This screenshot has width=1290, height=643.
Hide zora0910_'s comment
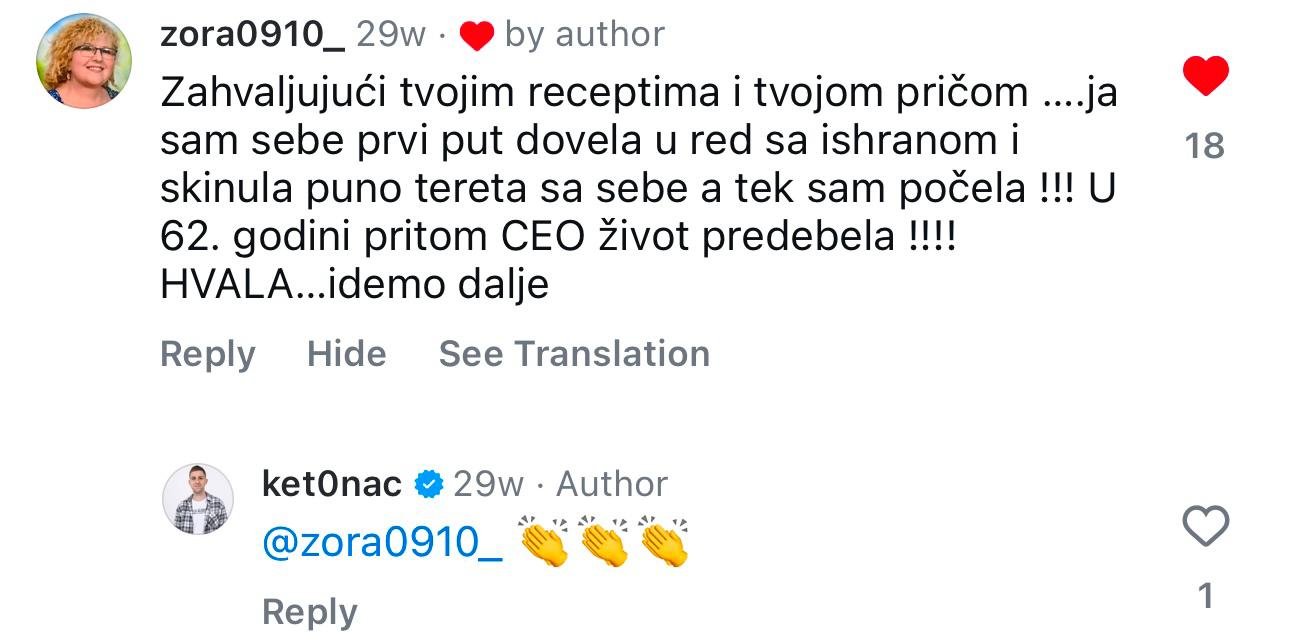[346, 354]
